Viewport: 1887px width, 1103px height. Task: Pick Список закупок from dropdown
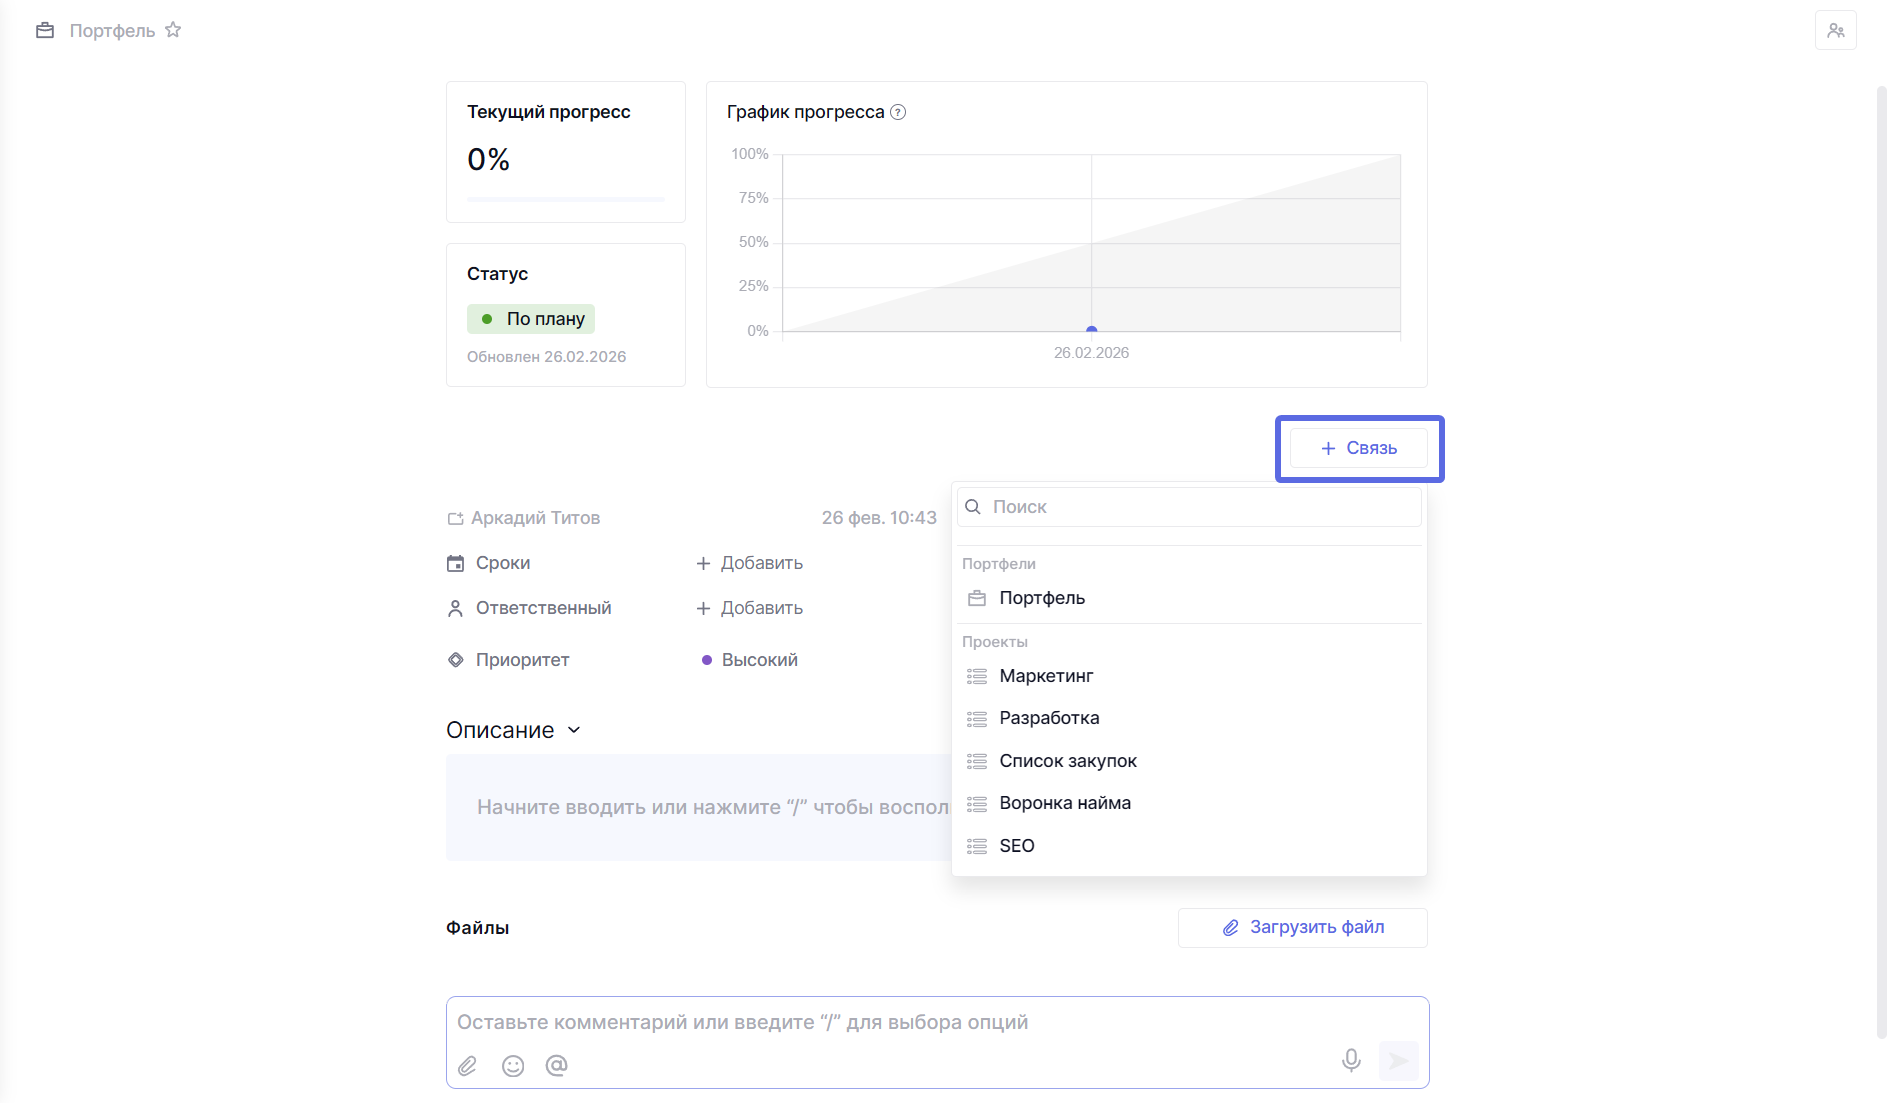click(x=1068, y=761)
